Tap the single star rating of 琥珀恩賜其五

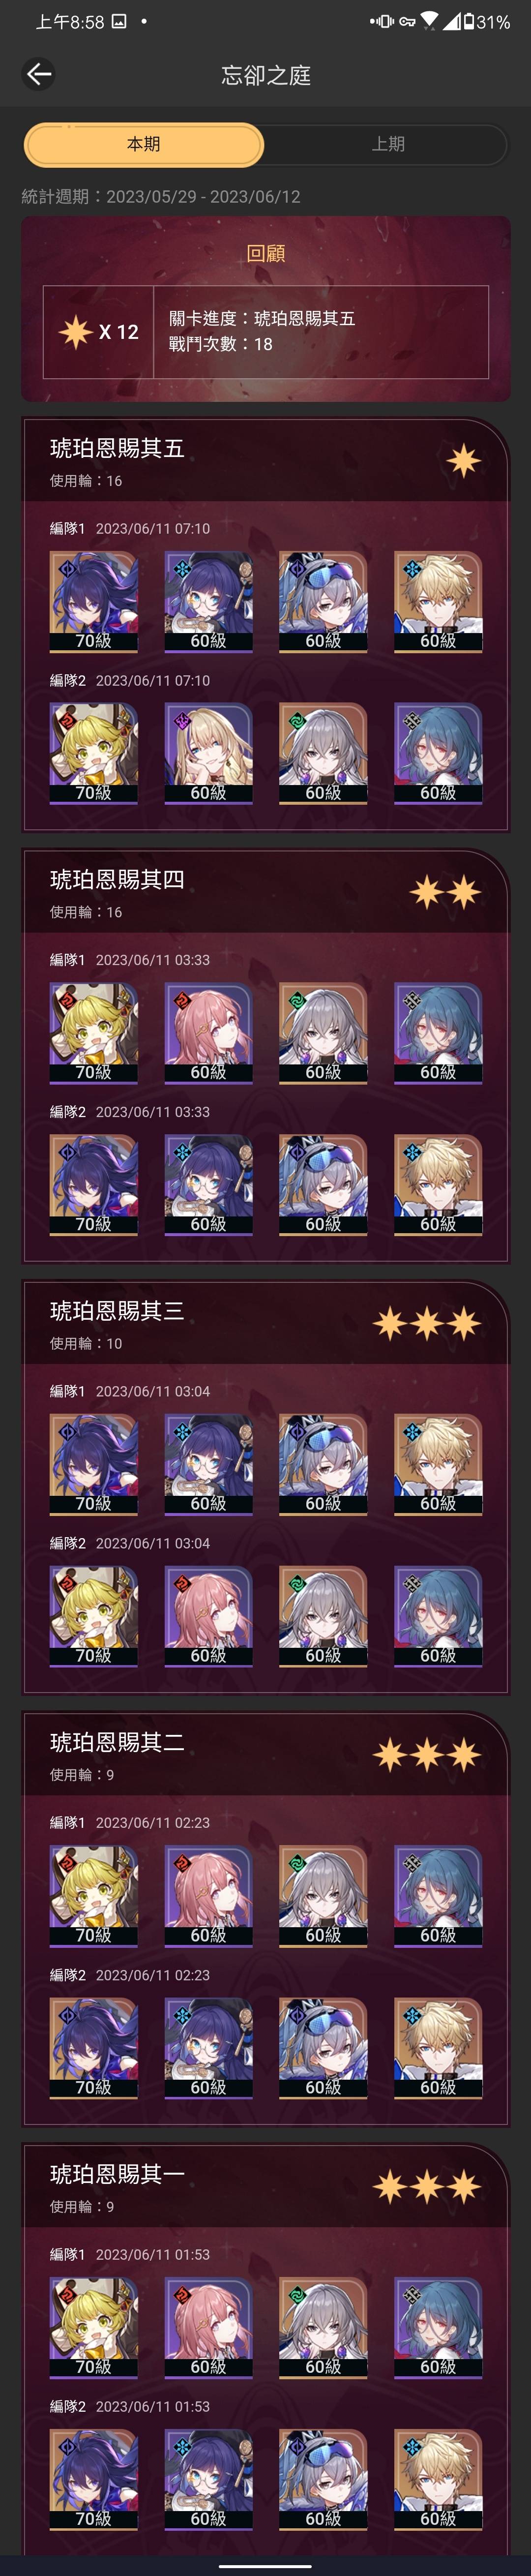463,460
